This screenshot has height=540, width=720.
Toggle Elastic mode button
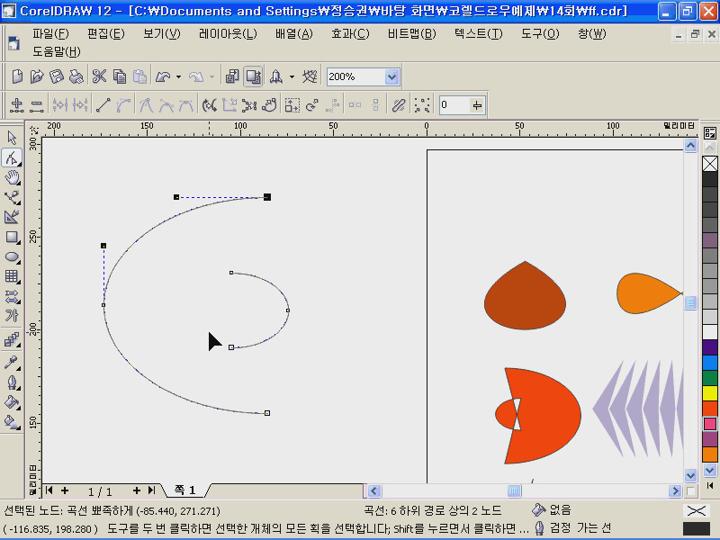point(398,105)
